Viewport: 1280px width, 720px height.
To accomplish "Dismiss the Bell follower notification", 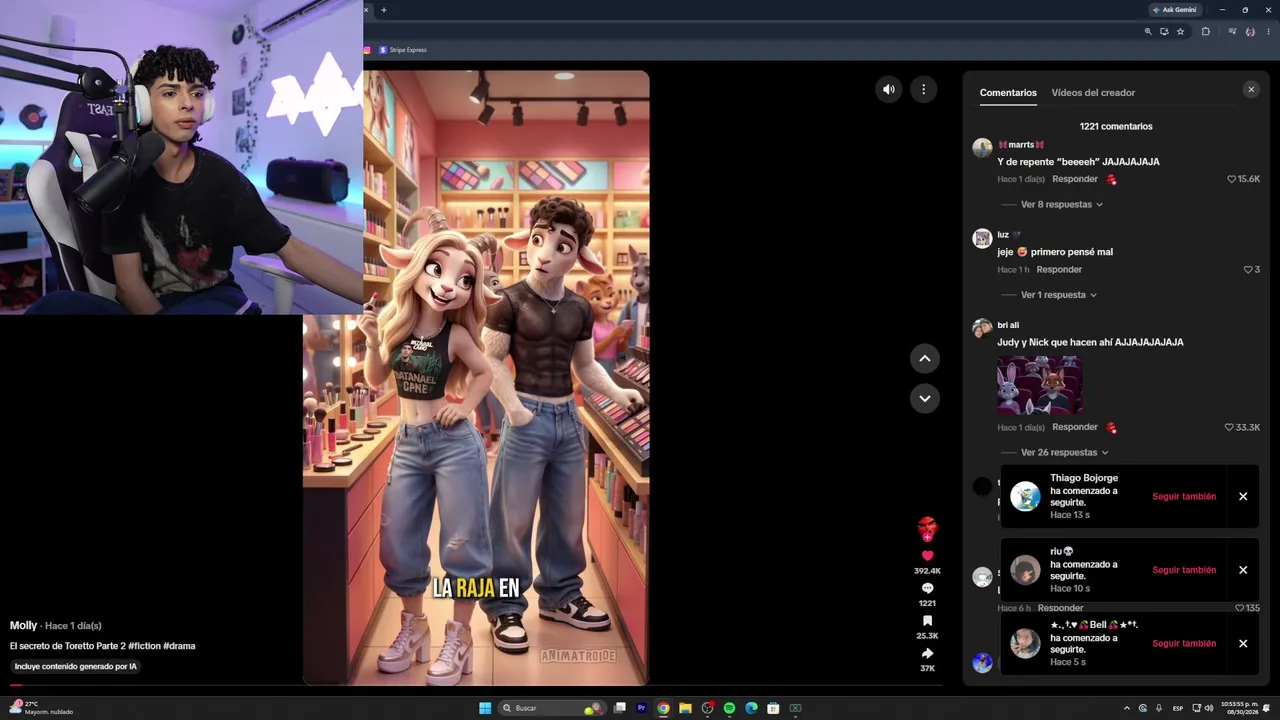I will [x=1243, y=643].
